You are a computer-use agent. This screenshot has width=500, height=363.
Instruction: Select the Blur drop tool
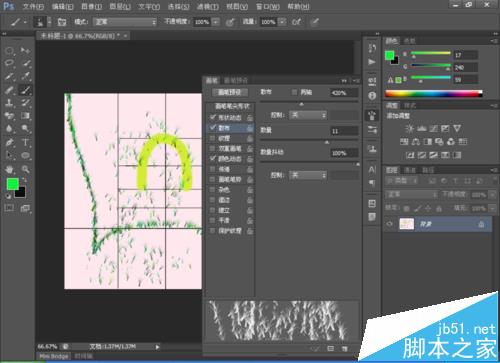pyautogui.click(x=9, y=129)
